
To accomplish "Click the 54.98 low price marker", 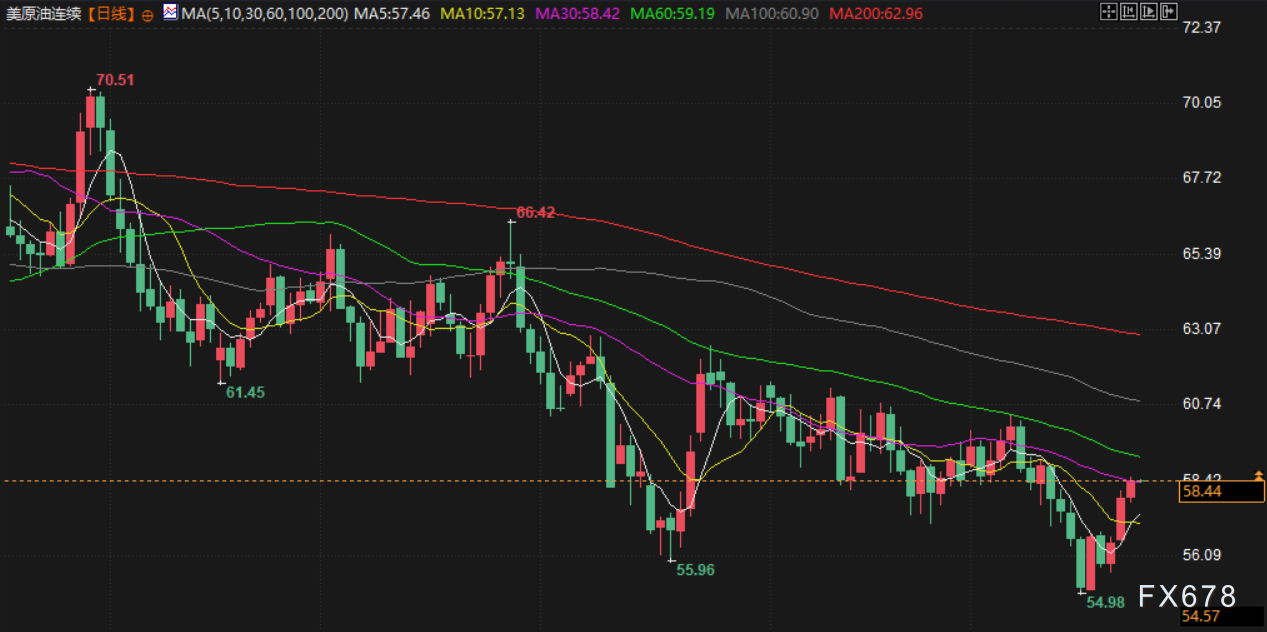I will coord(1105,602).
